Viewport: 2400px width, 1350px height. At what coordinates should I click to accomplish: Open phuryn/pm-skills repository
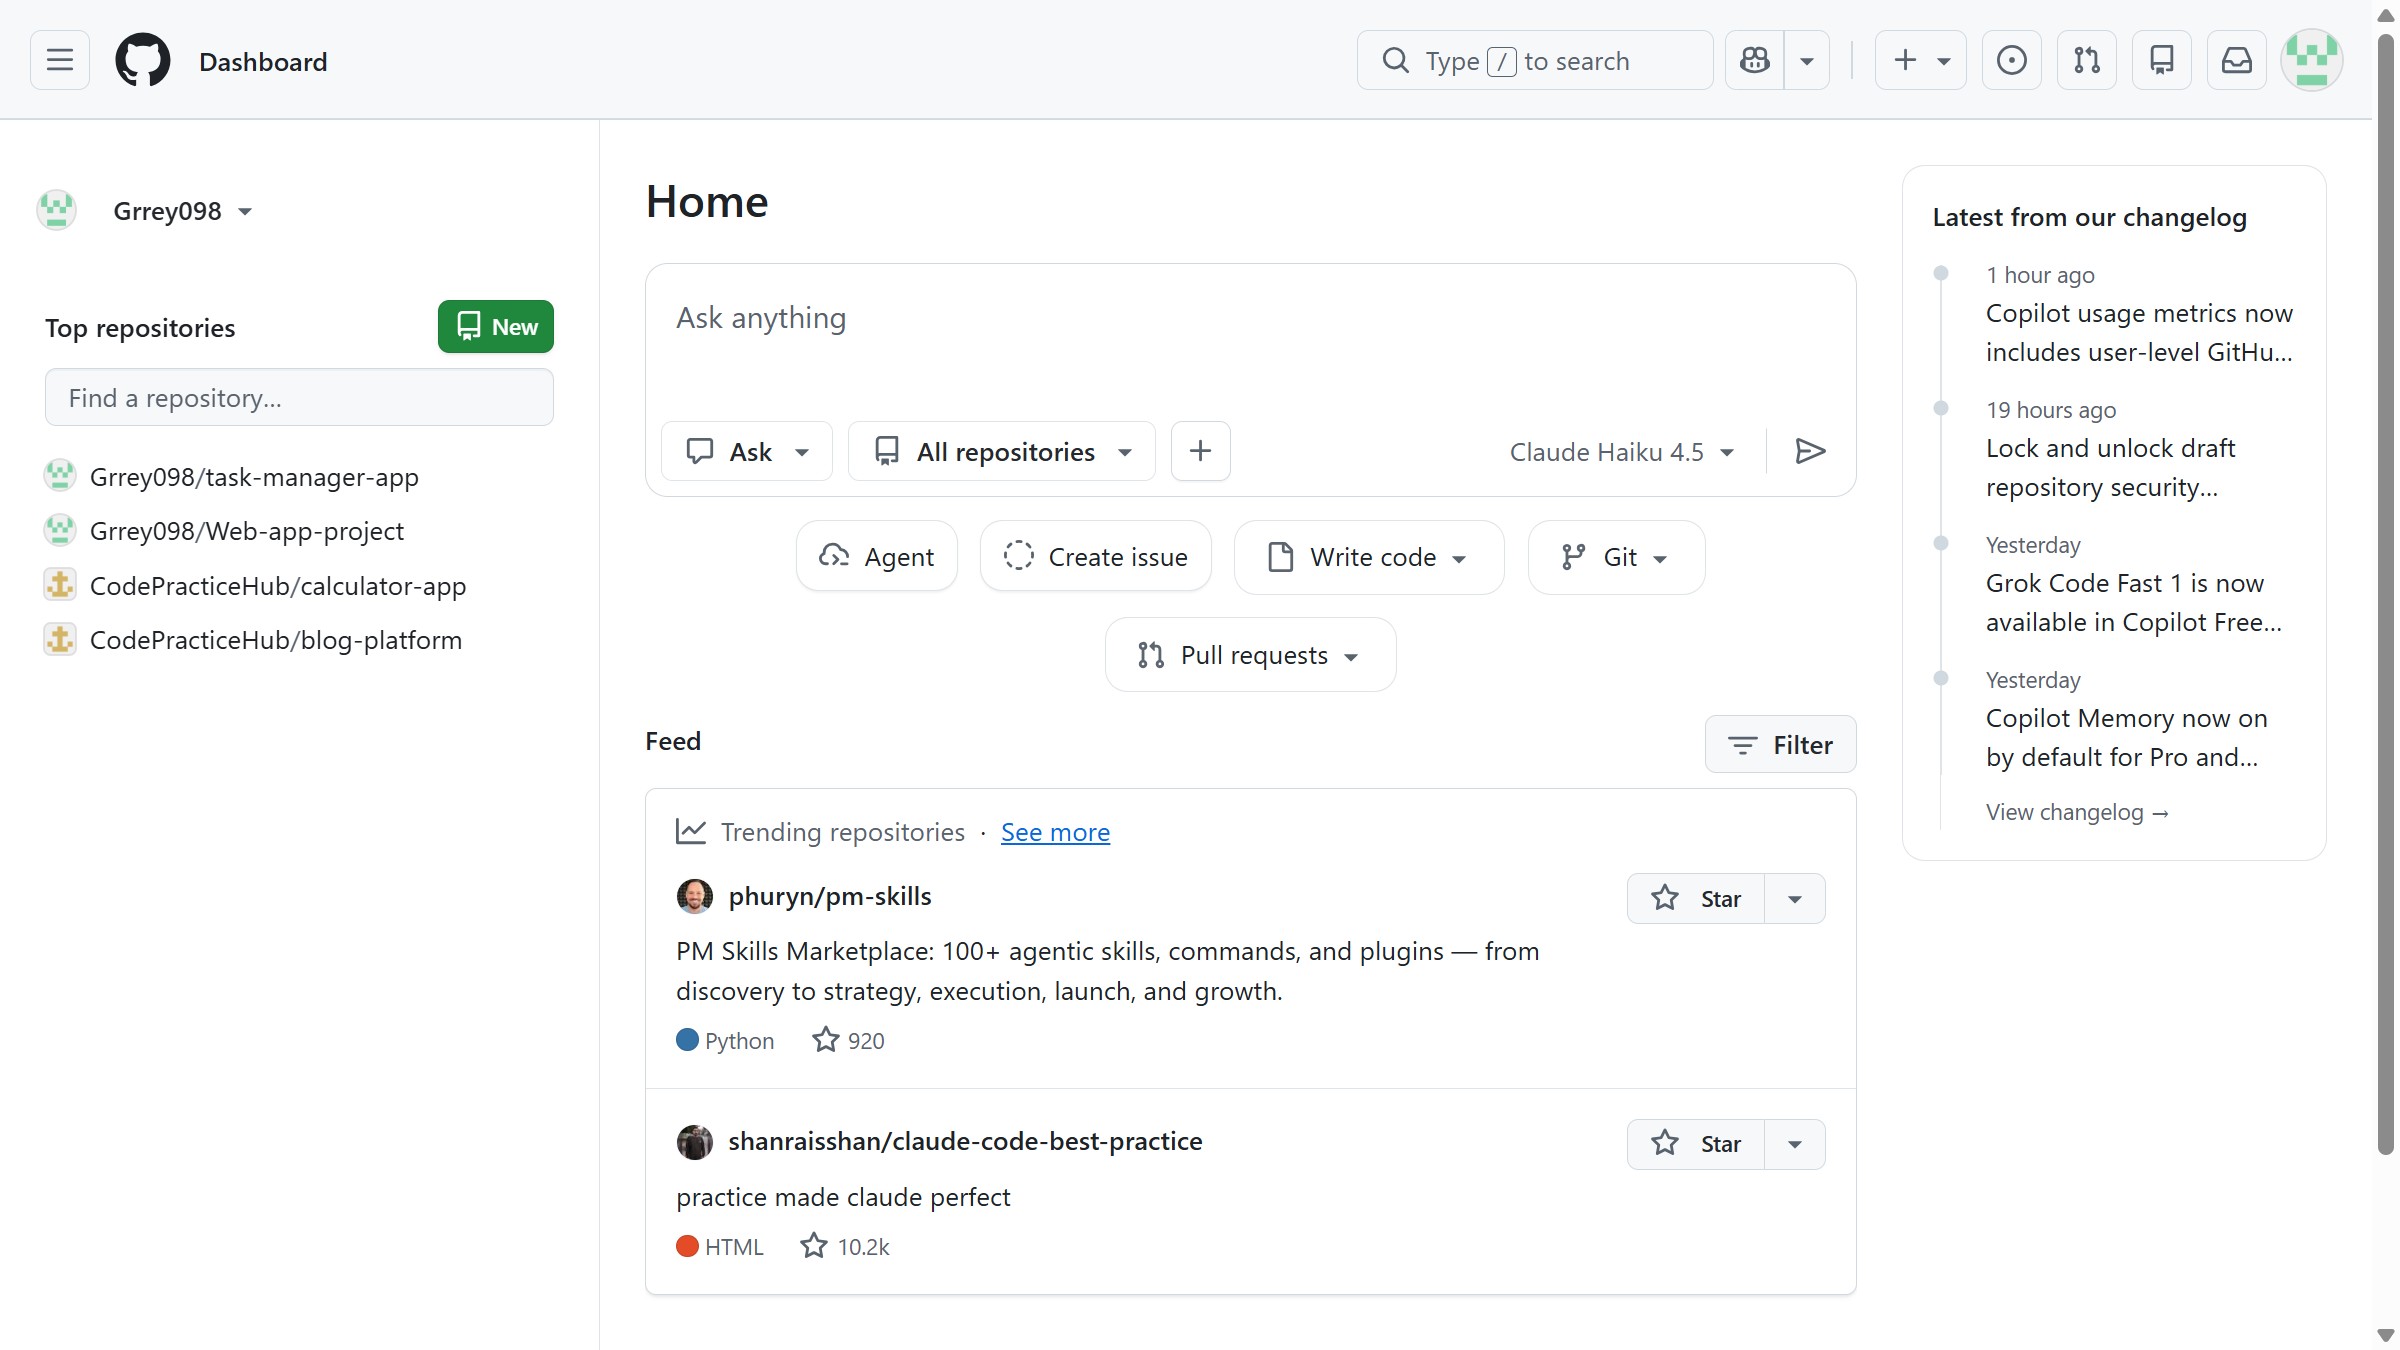tap(830, 896)
